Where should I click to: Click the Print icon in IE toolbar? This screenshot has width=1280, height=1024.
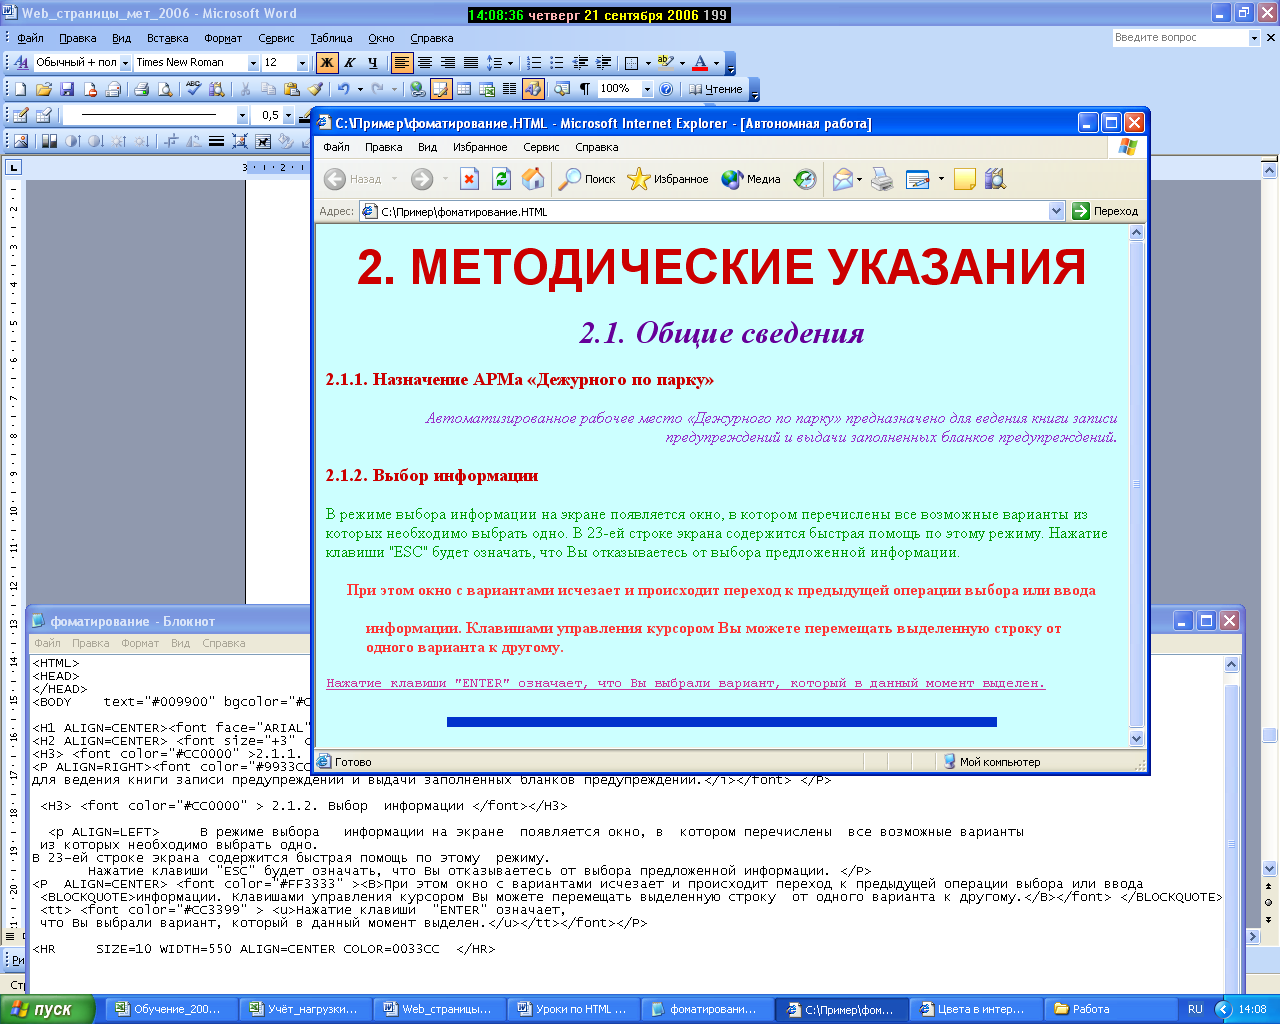tap(882, 179)
